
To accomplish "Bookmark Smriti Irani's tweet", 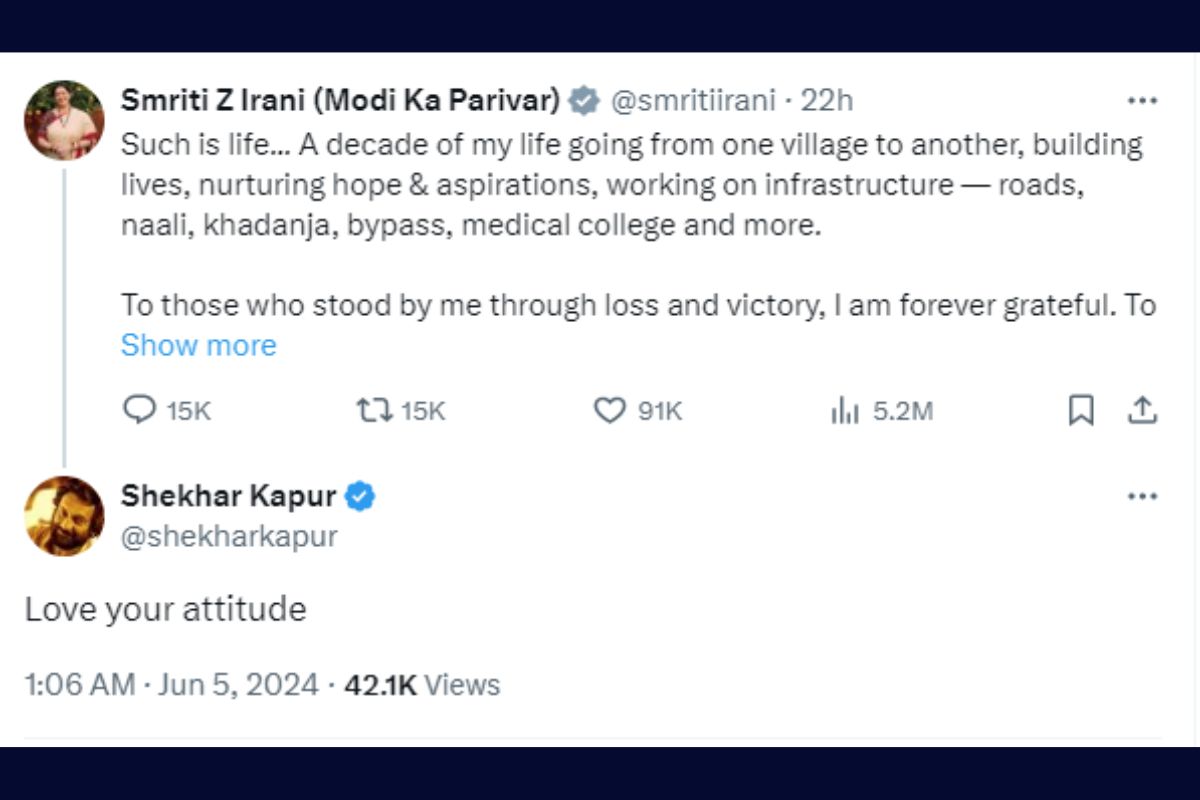I will tap(1081, 410).
